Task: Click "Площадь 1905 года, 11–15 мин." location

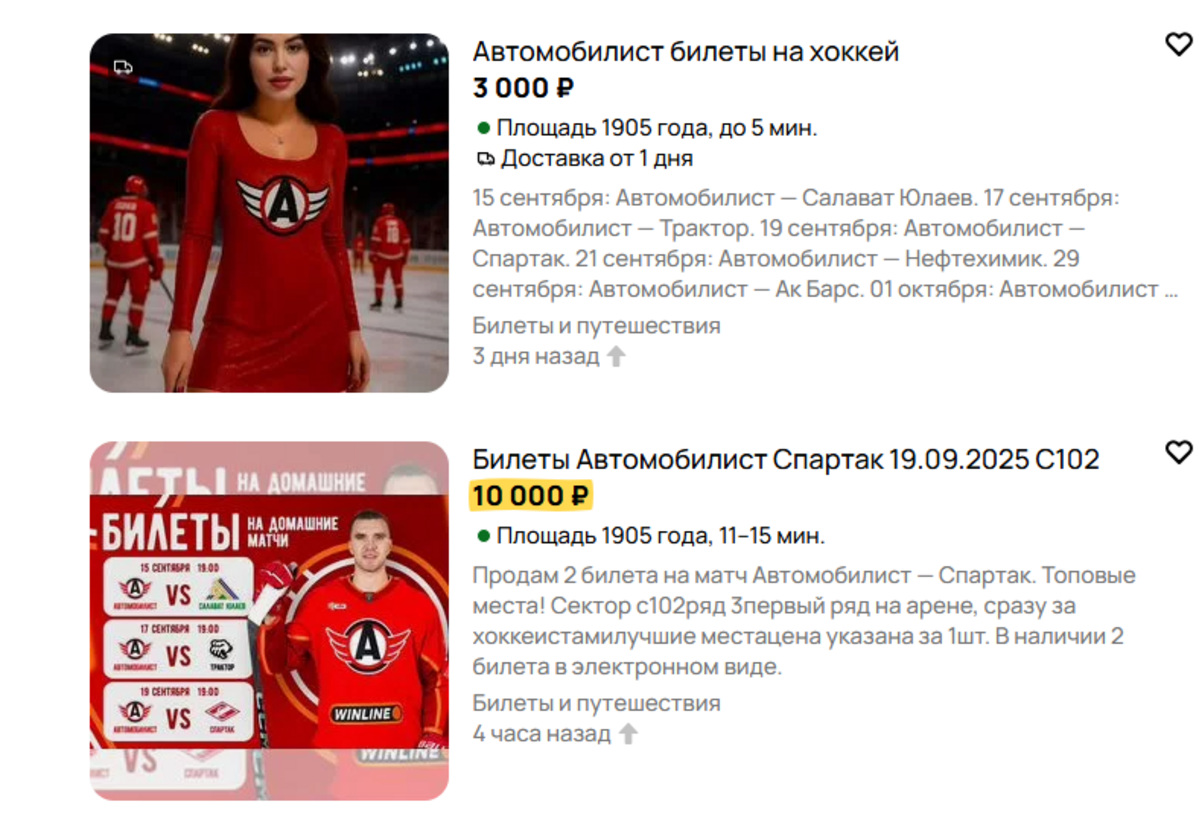Action: pyautogui.click(x=661, y=536)
